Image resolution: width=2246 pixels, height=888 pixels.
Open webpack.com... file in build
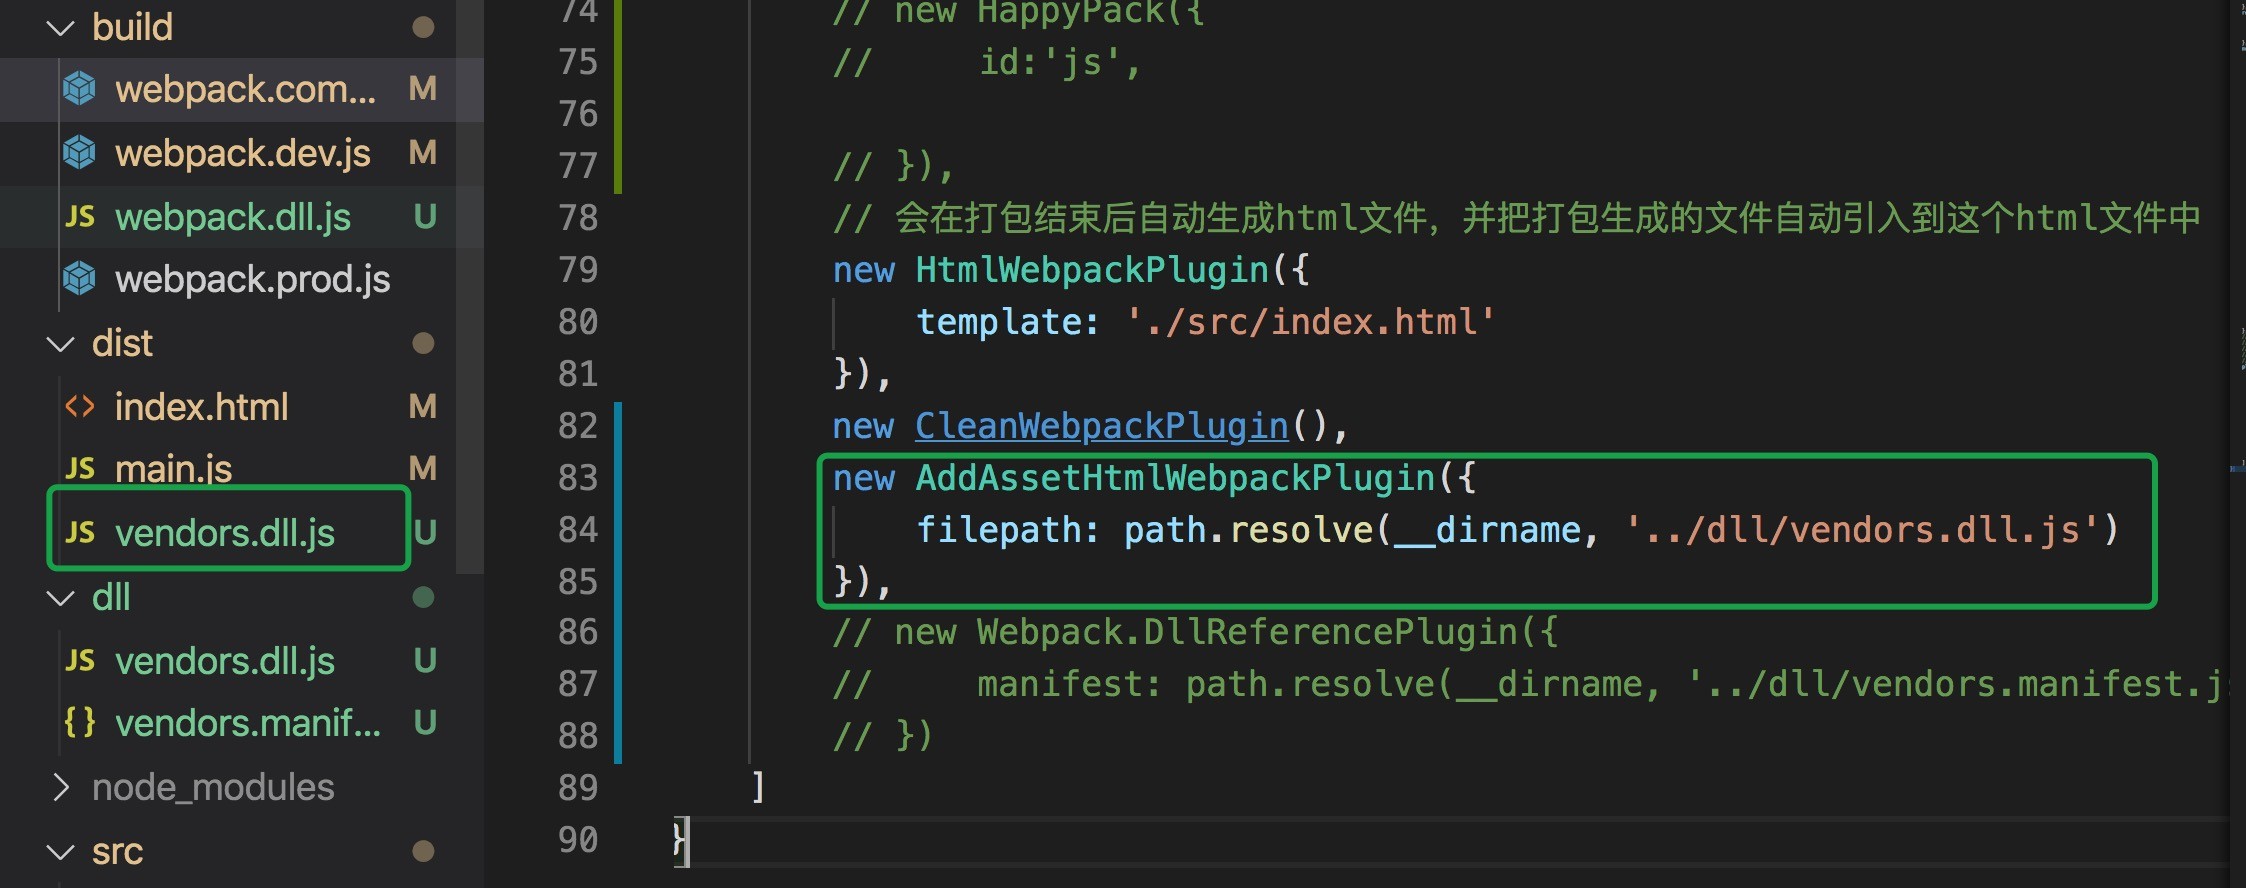coord(245,90)
